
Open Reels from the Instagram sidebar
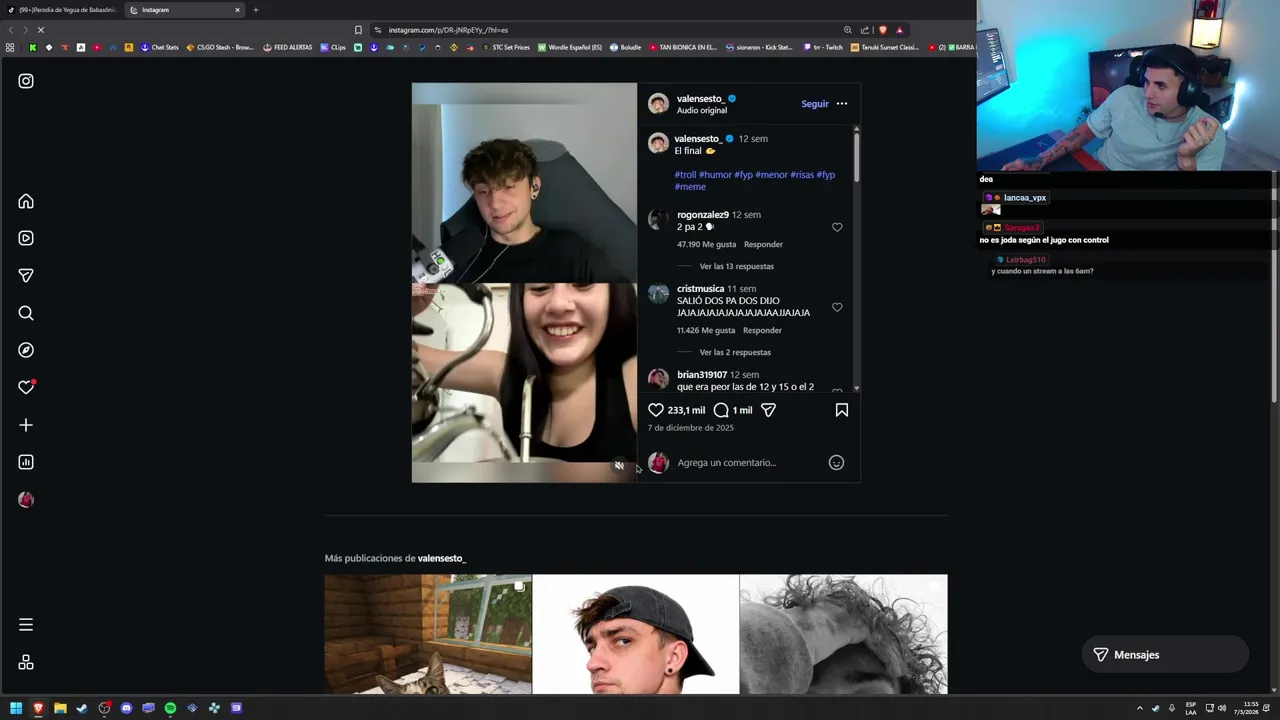(26, 238)
